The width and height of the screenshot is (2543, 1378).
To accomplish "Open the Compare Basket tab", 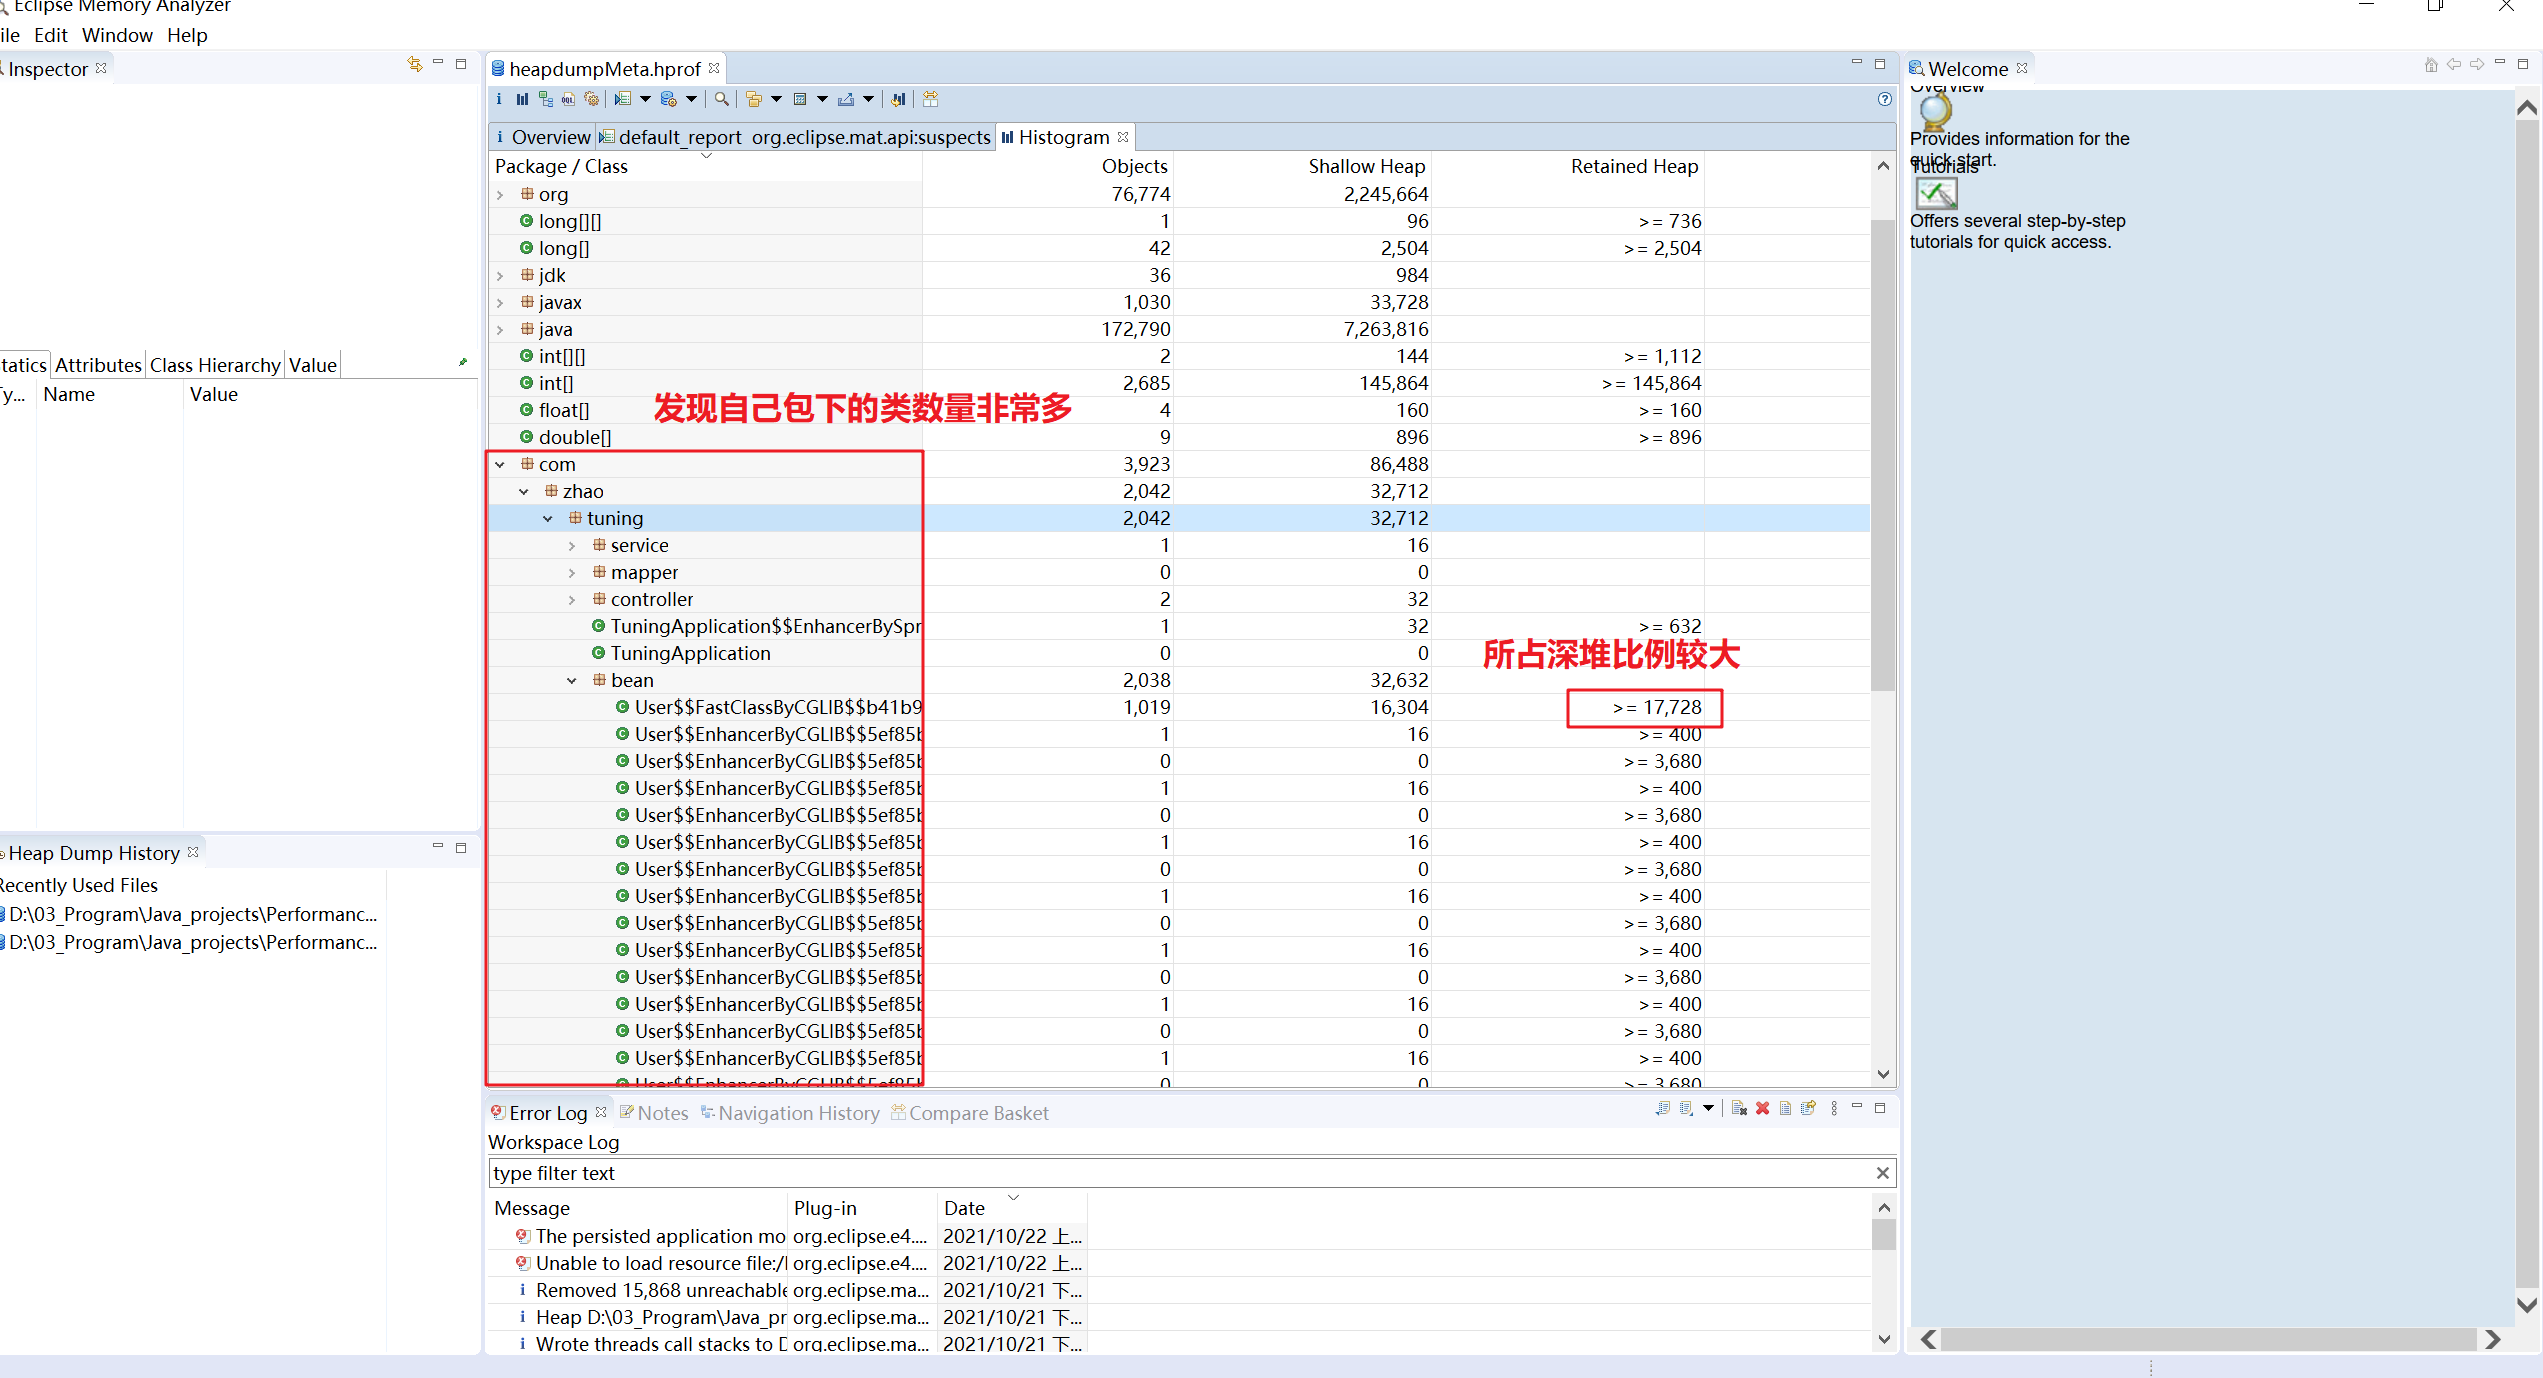I will click(969, 1113).
